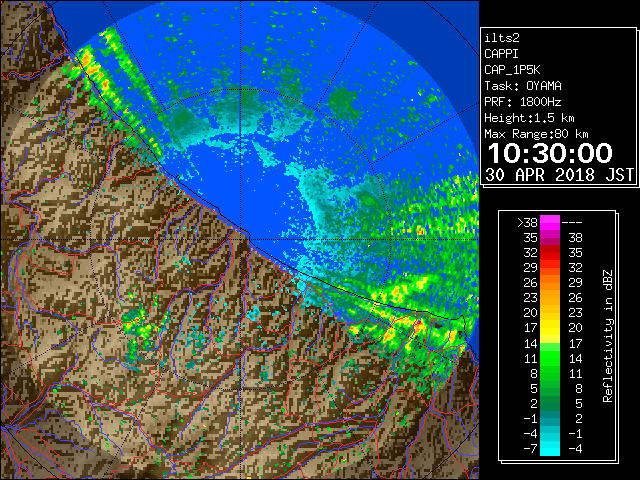Screen dimensions: 640x480
Task: Click the magenta >38 dBZ legend swatch
Action: (x=550, y=223)
